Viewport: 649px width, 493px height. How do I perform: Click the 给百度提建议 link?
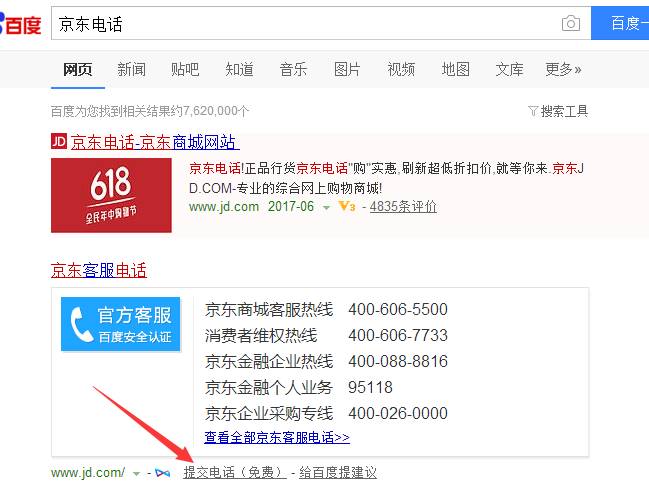(x=338, y=472)
